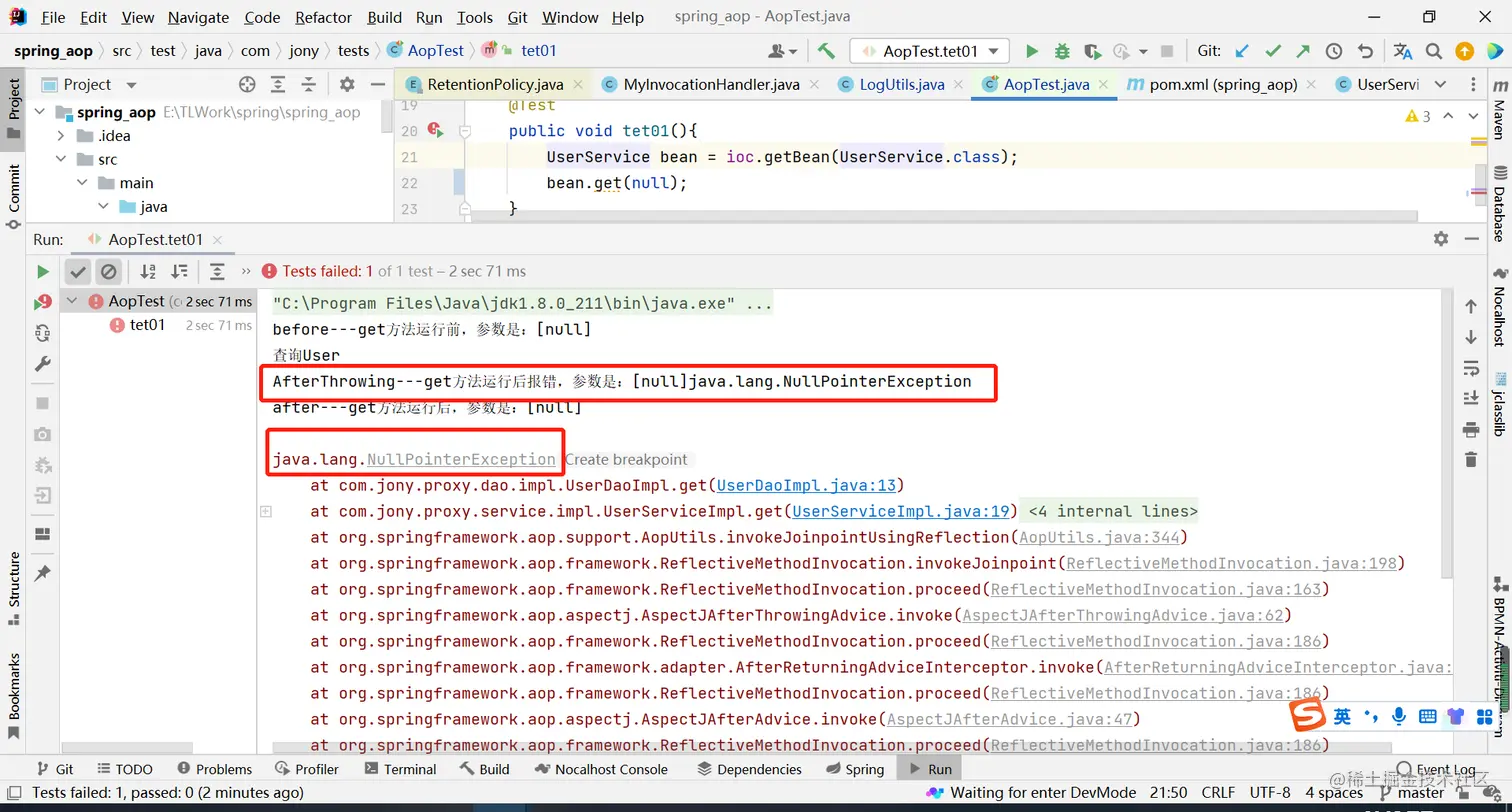1512x812 pixels.
Task: Open the translate icon in toolbar
Action: (x=1403, y=51)
